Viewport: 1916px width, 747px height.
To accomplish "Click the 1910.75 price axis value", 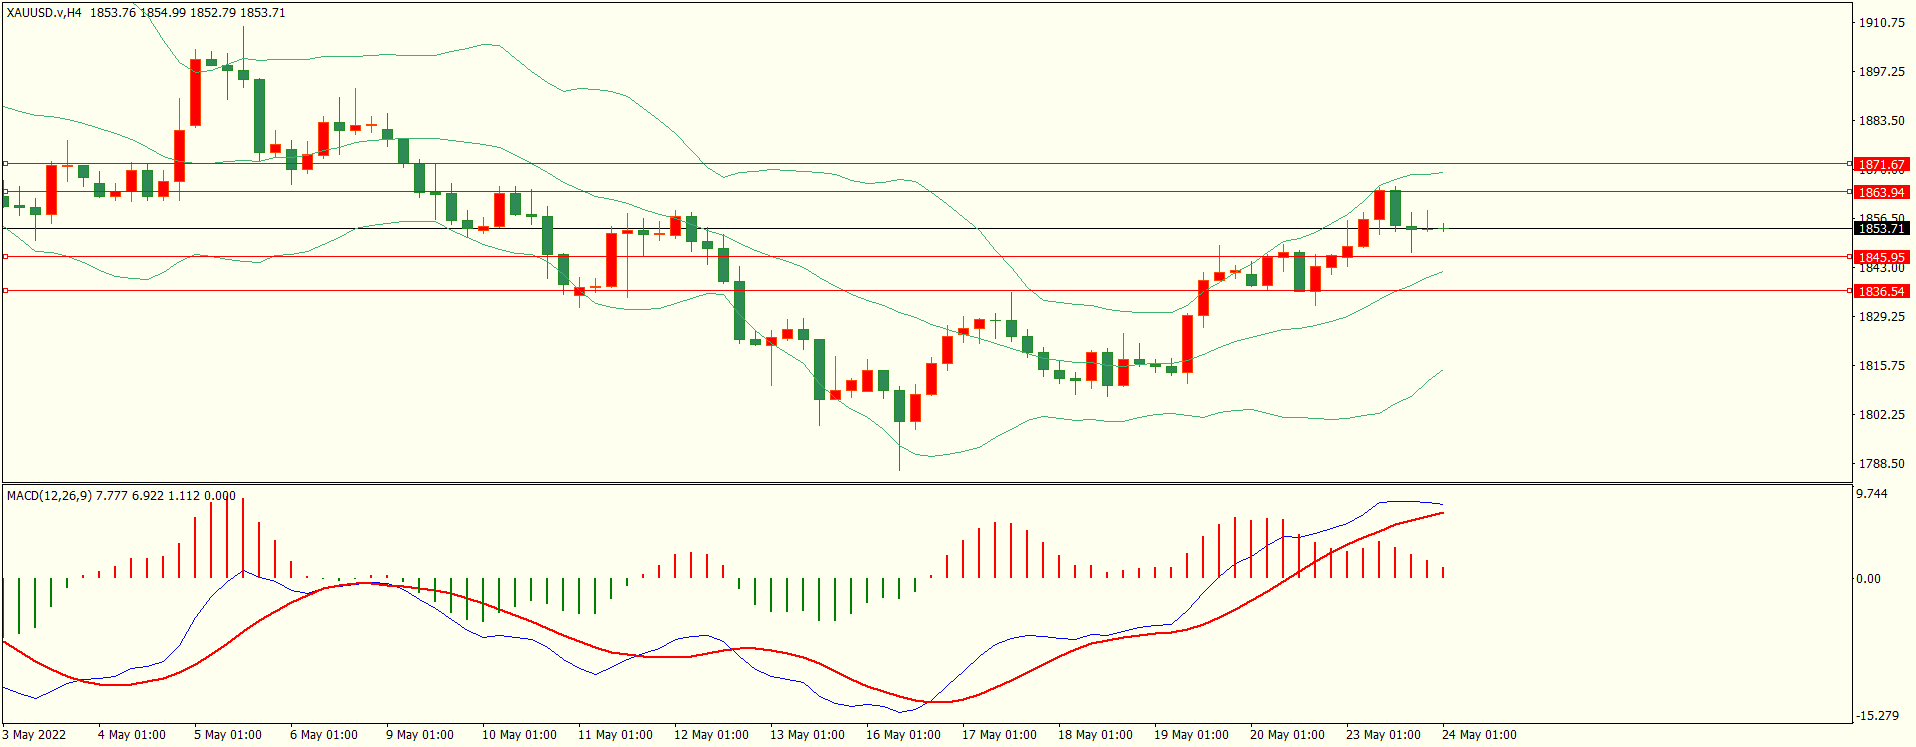I will coord(1880,22).
